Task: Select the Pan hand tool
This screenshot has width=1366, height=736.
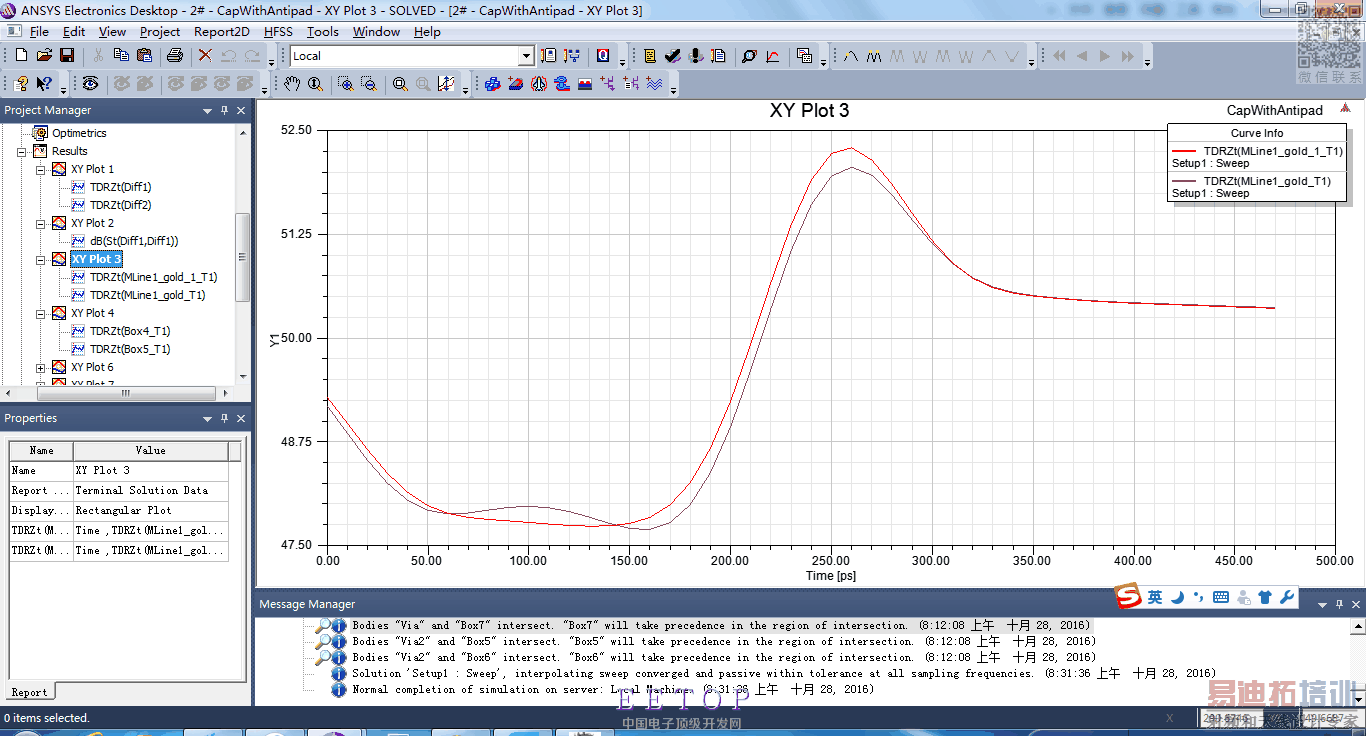Action: [292, 85]
